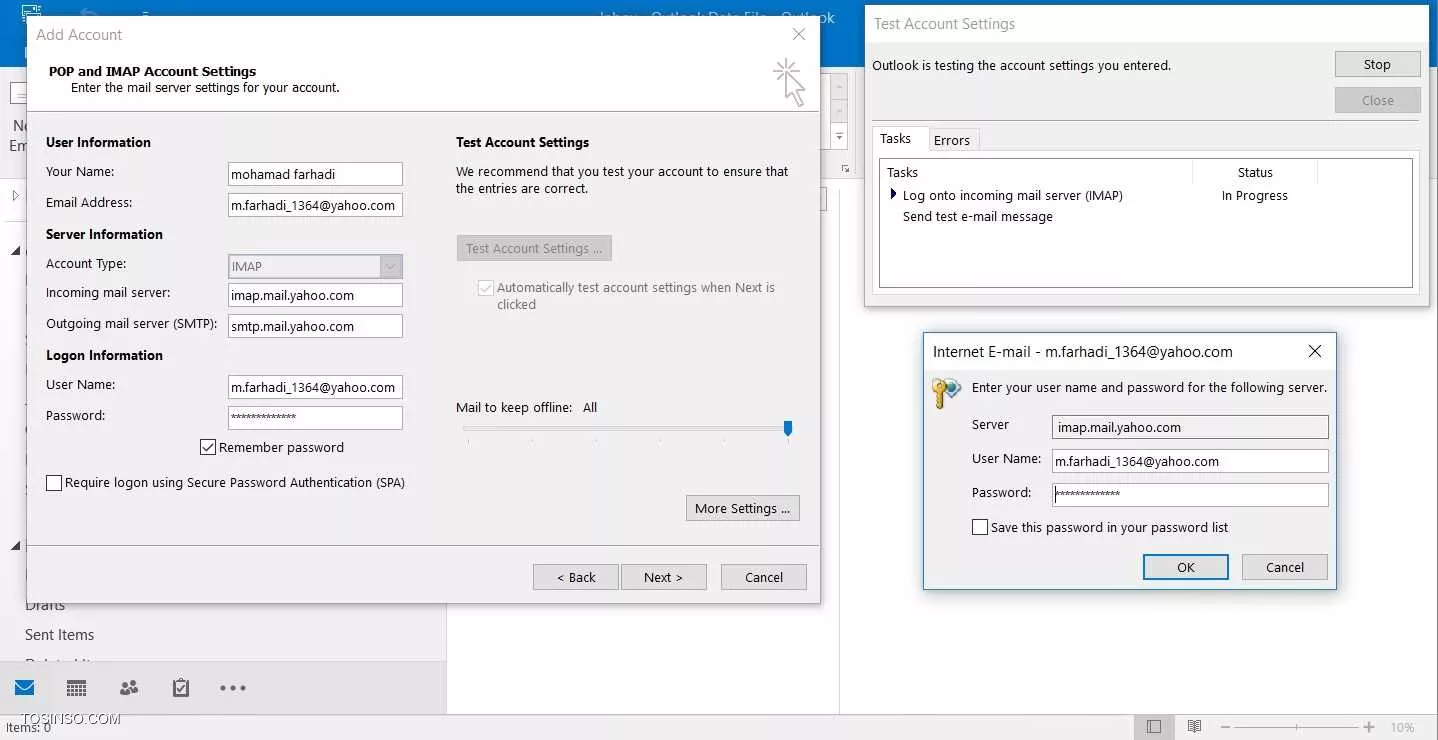Select Send test e-mail message task row
Viewport: 1438px width, 740px height.
pos(978,216)
